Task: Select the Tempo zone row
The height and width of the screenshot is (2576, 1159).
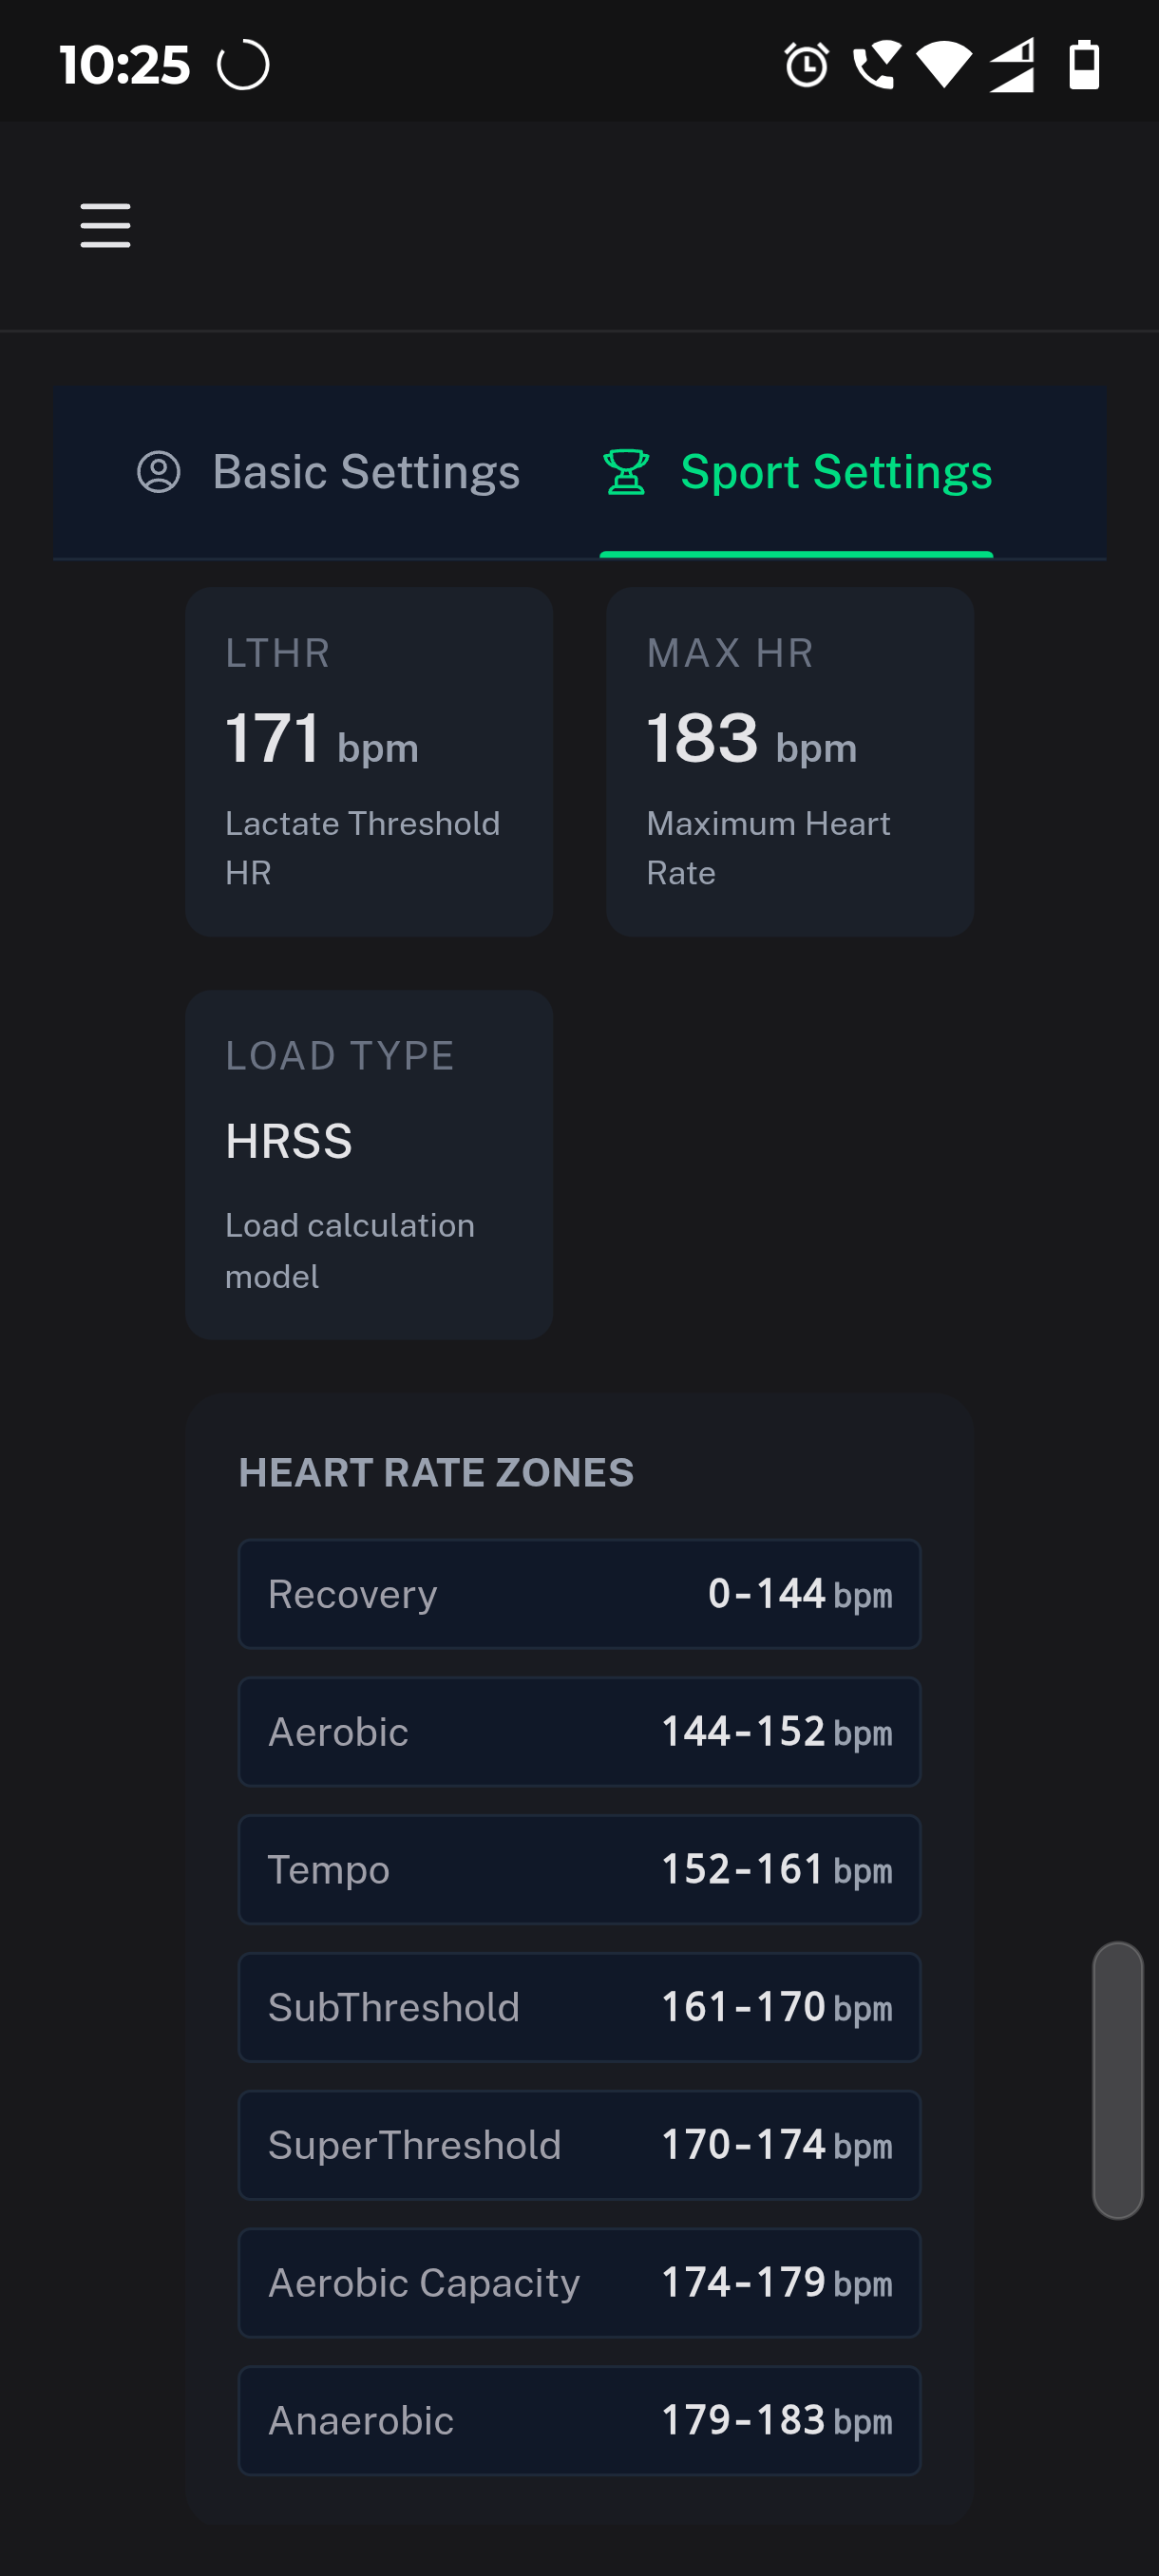Action: click(579, 1870)
